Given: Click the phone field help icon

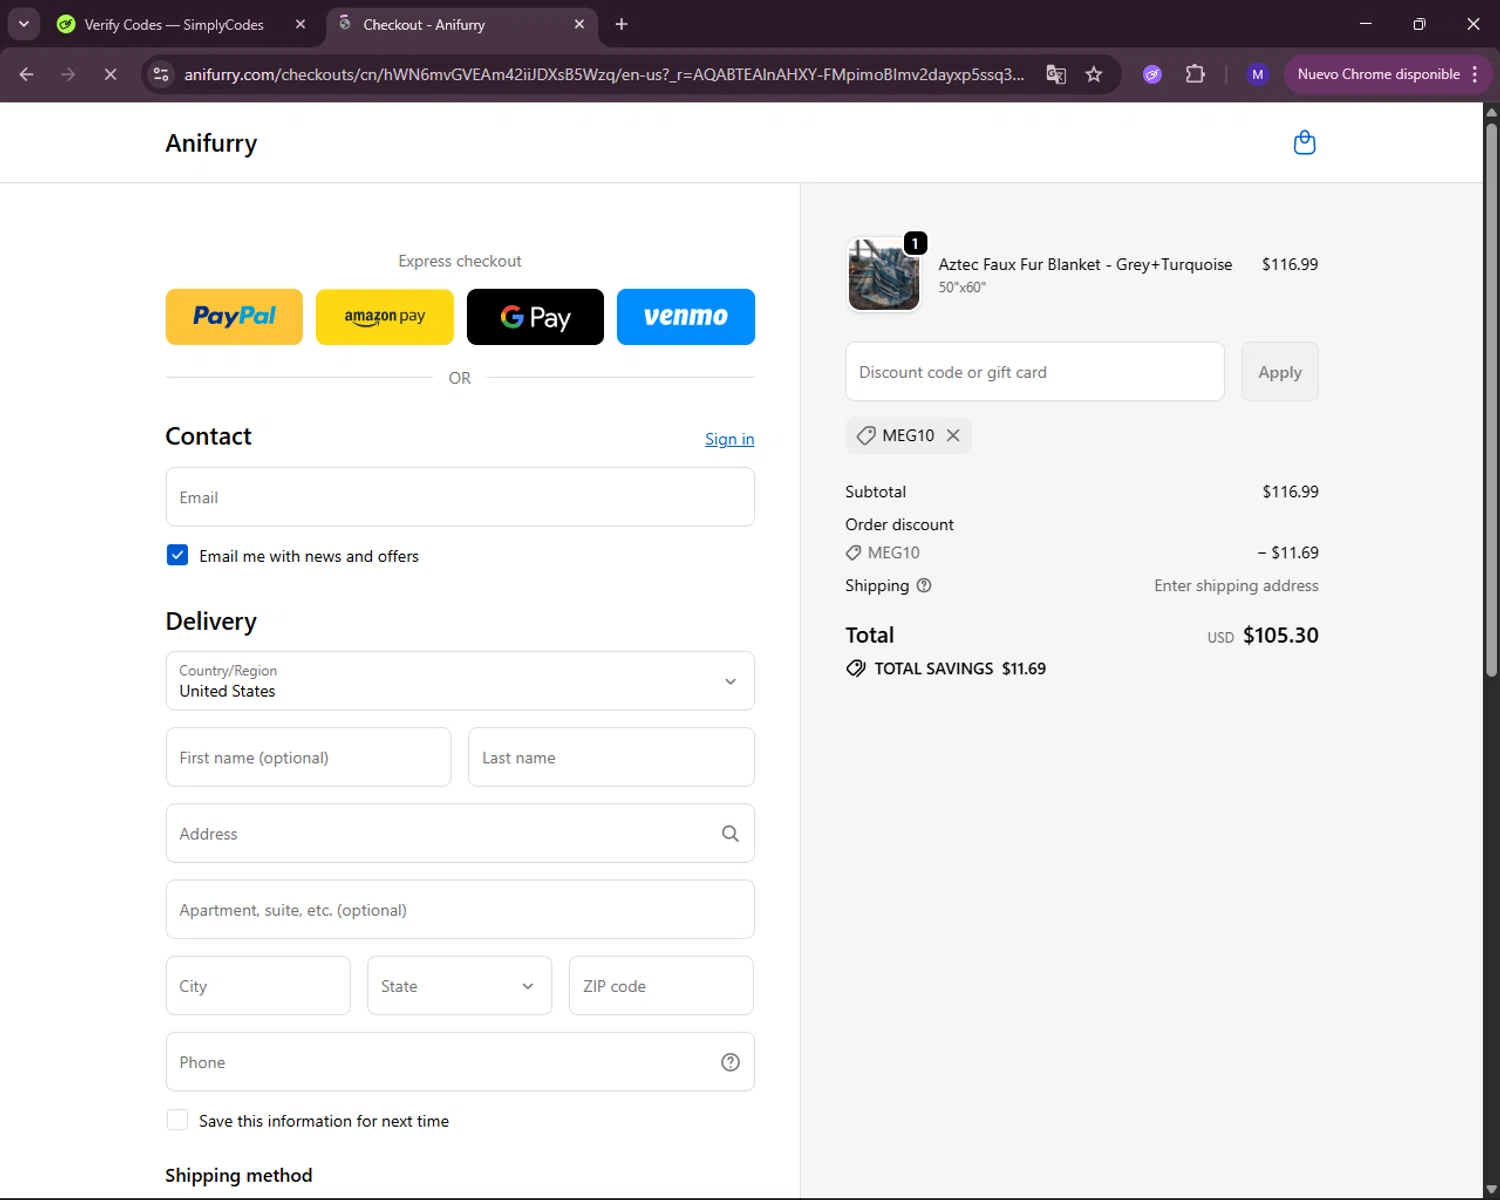Looking at the screenshot, I should click(730, 1062).
